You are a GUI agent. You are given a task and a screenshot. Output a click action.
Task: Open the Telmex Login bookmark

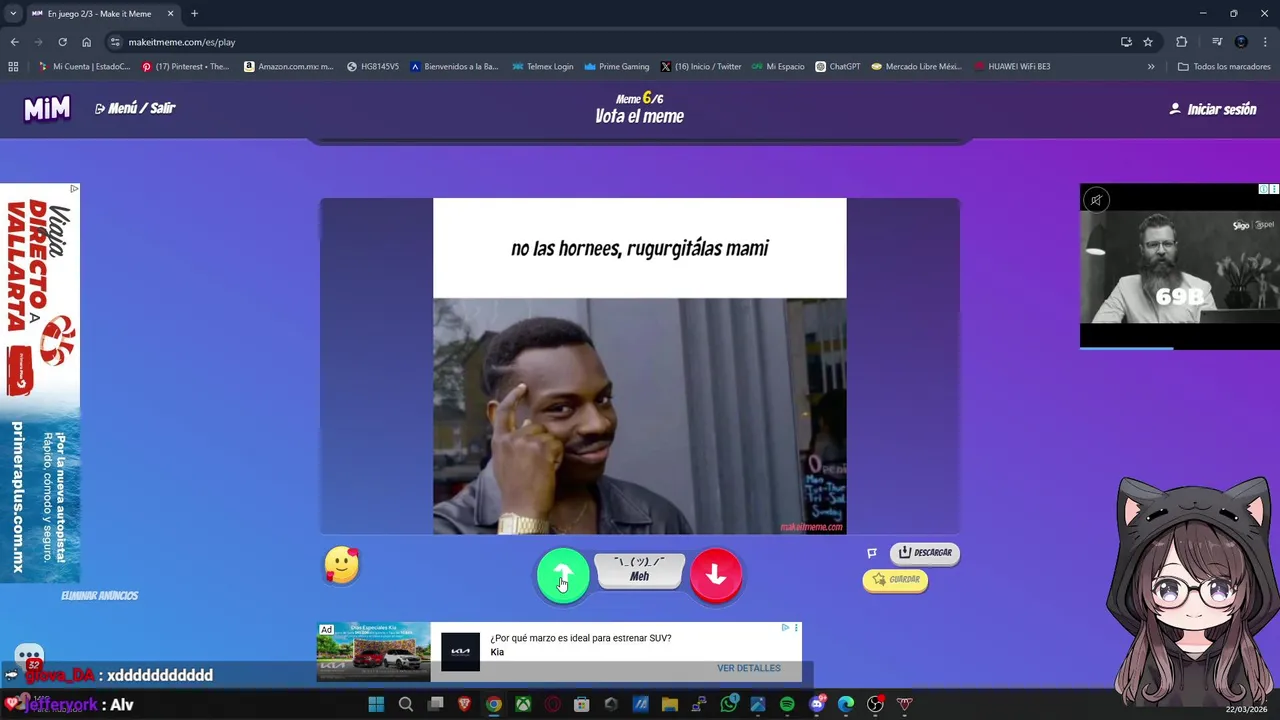543,67
